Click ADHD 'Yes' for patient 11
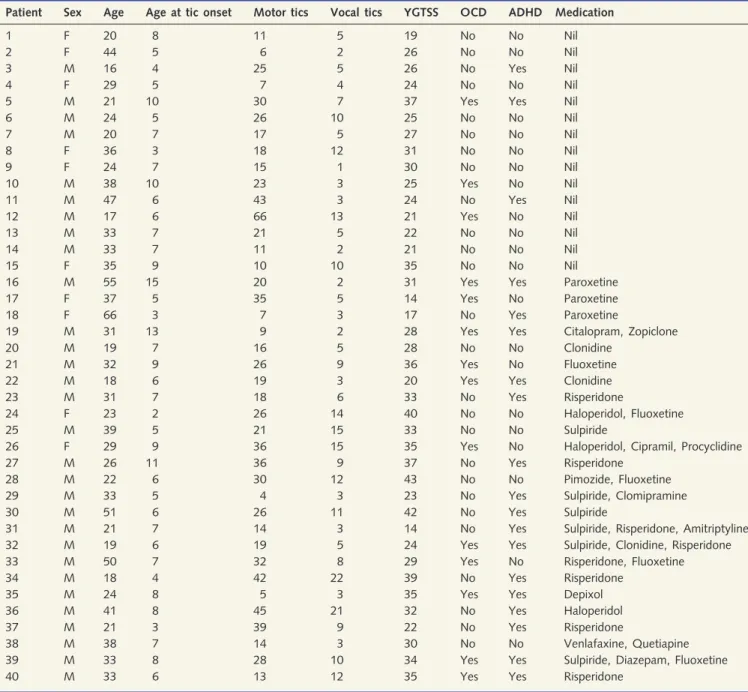748x692 pixels. [518, 200]
